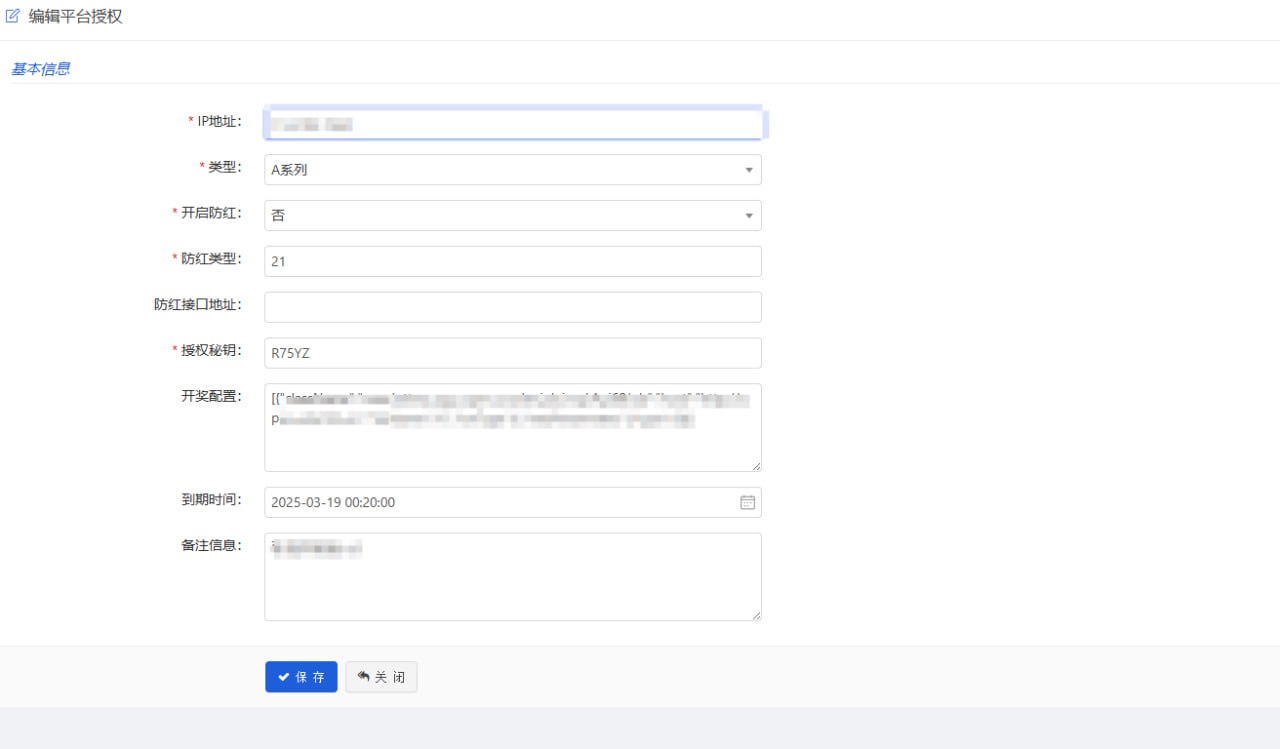Click the 编辑平台授权 page title

coord(76,16)
